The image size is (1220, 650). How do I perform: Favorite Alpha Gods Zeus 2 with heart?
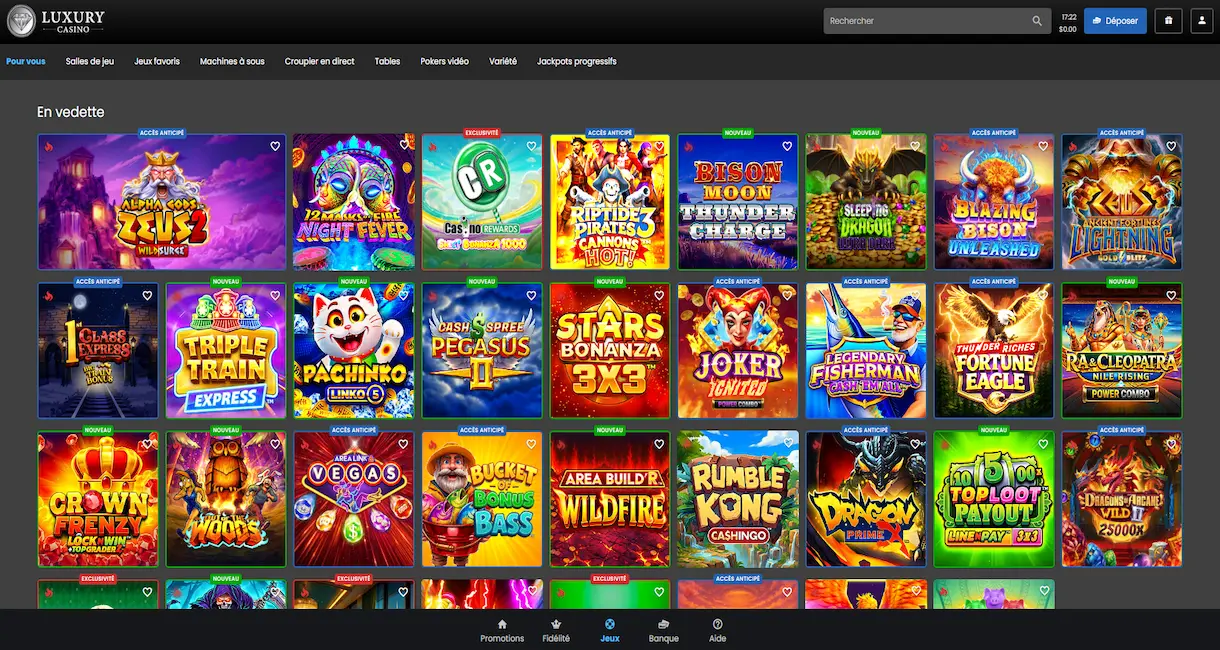pyautogui.click(x=275, y=146)
